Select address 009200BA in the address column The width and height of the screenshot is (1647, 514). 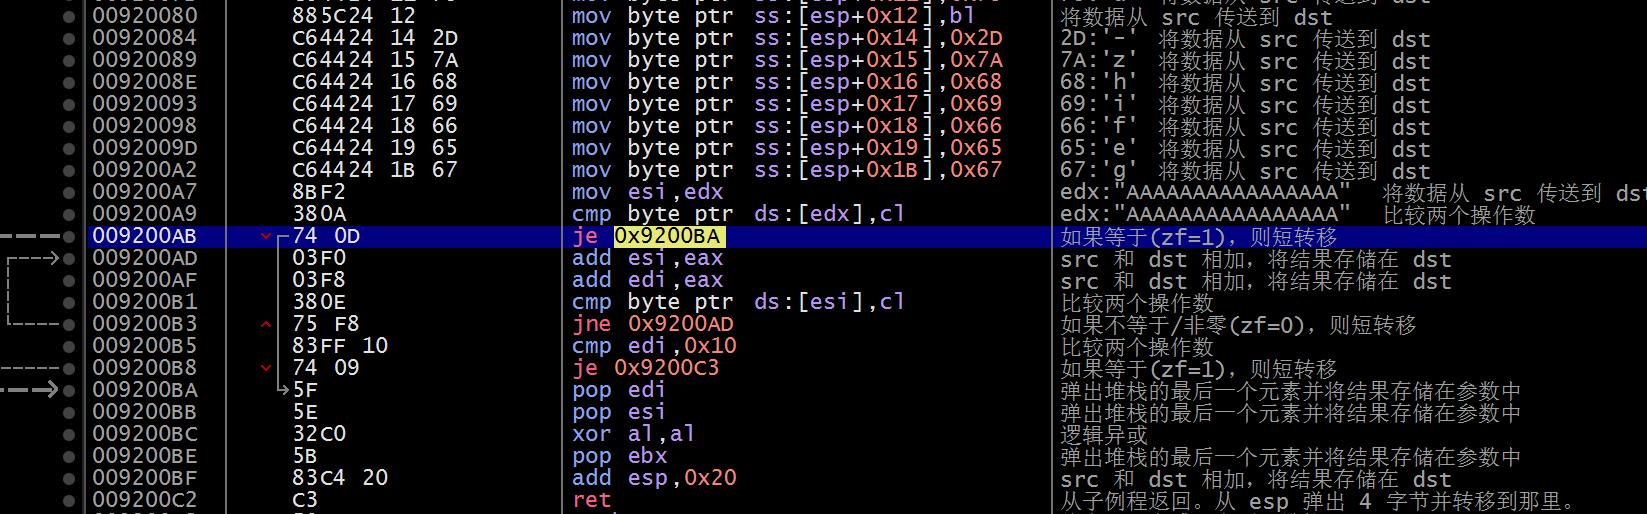[x=145, y=390]
